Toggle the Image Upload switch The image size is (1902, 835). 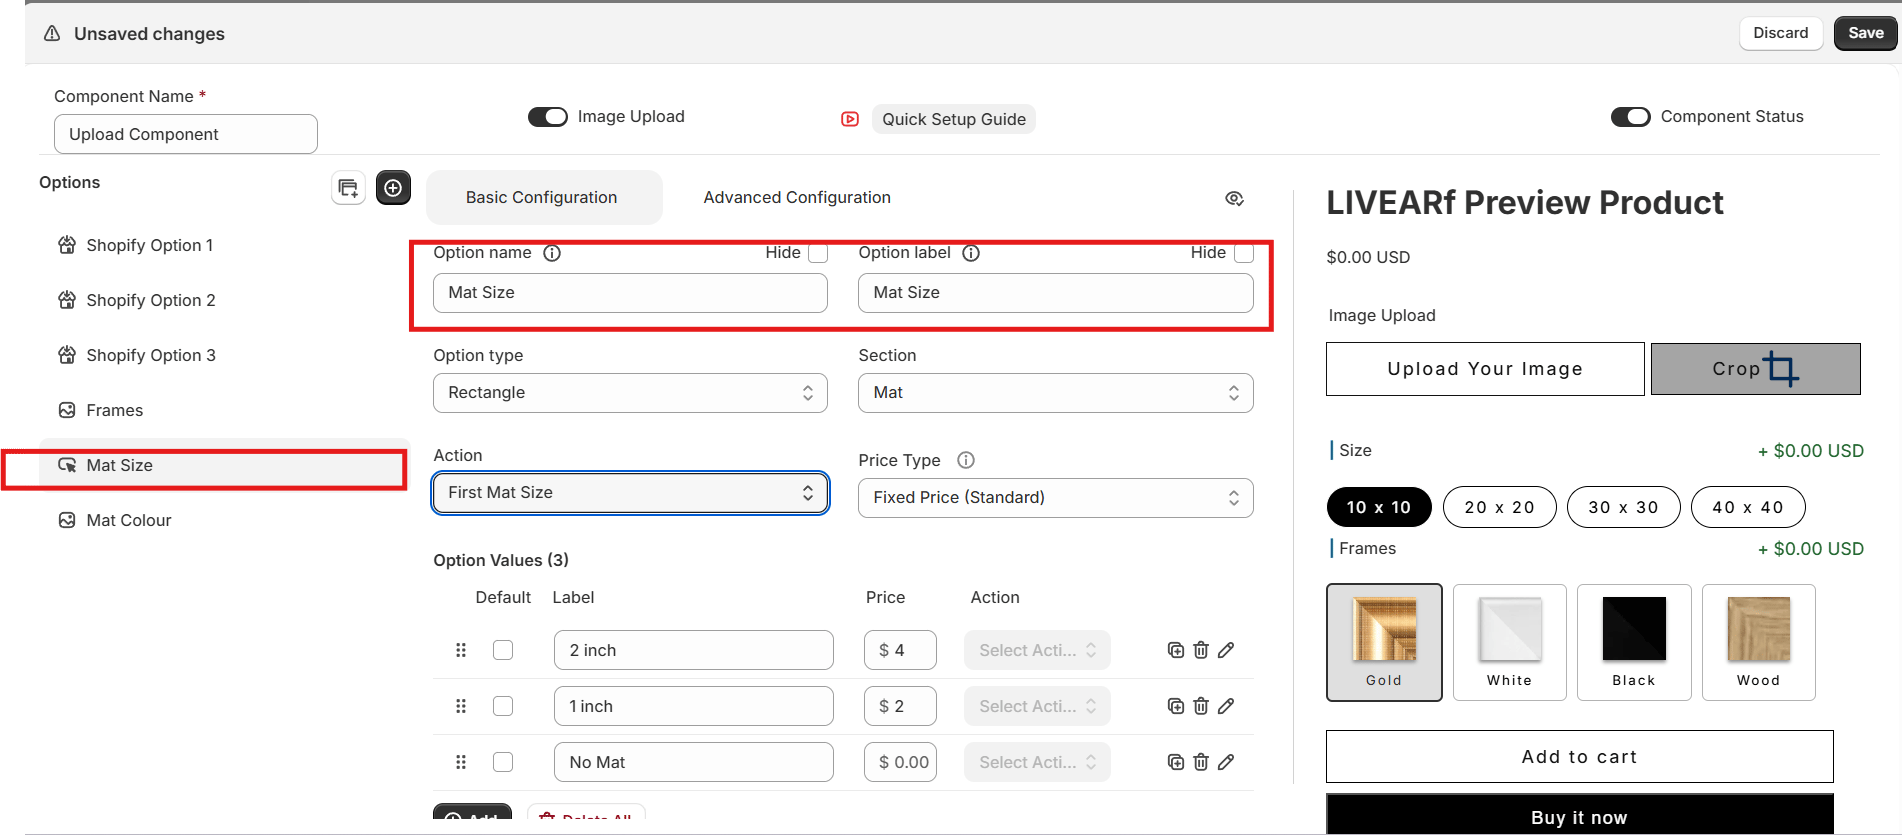point(548,117)
